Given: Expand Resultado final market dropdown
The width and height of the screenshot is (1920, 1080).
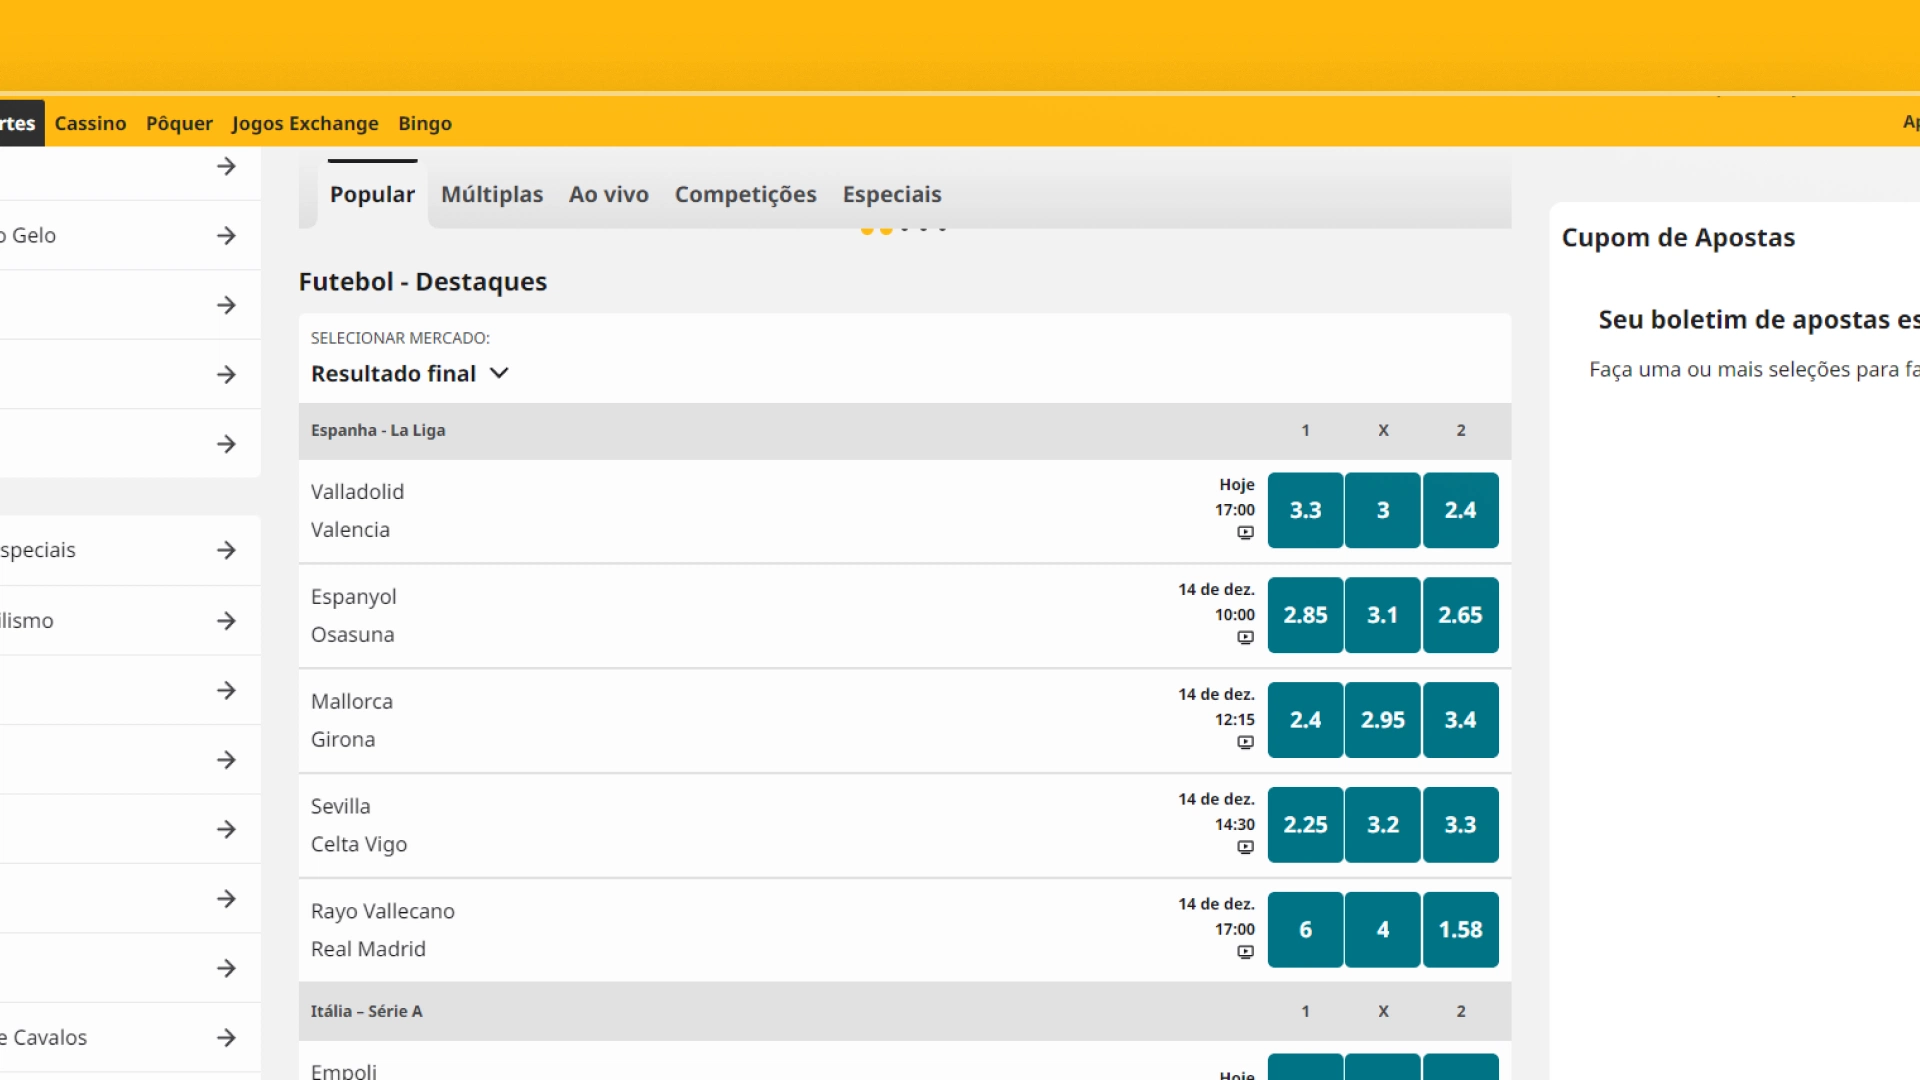Looking at the screenshot, I should tap(410, 373).
